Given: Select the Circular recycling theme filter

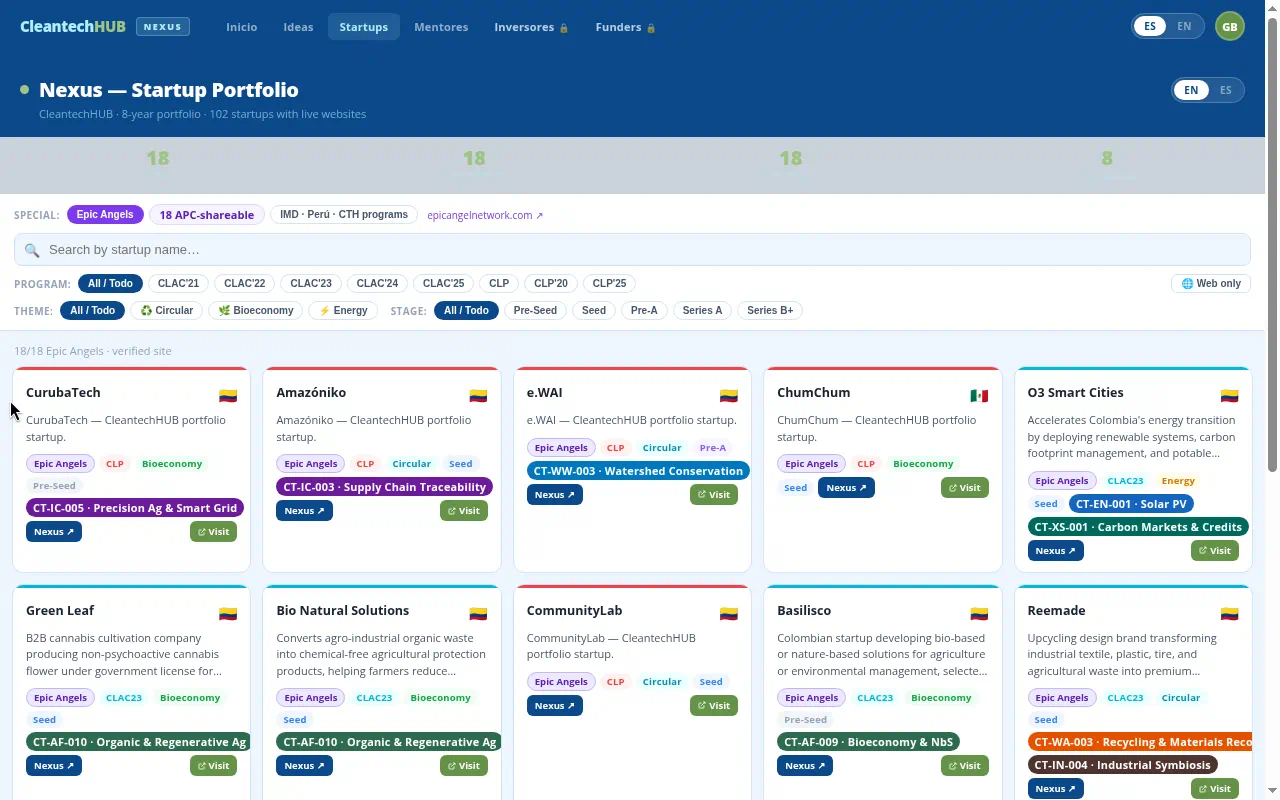Looking at the screenshot, I should [x=167, y=311].
